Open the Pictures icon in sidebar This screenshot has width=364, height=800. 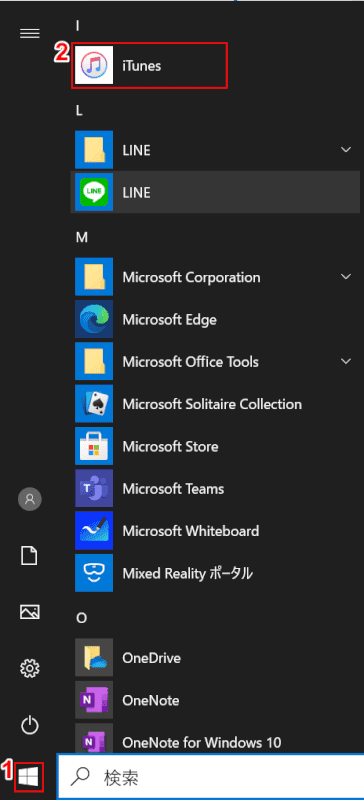coord(30,611)
